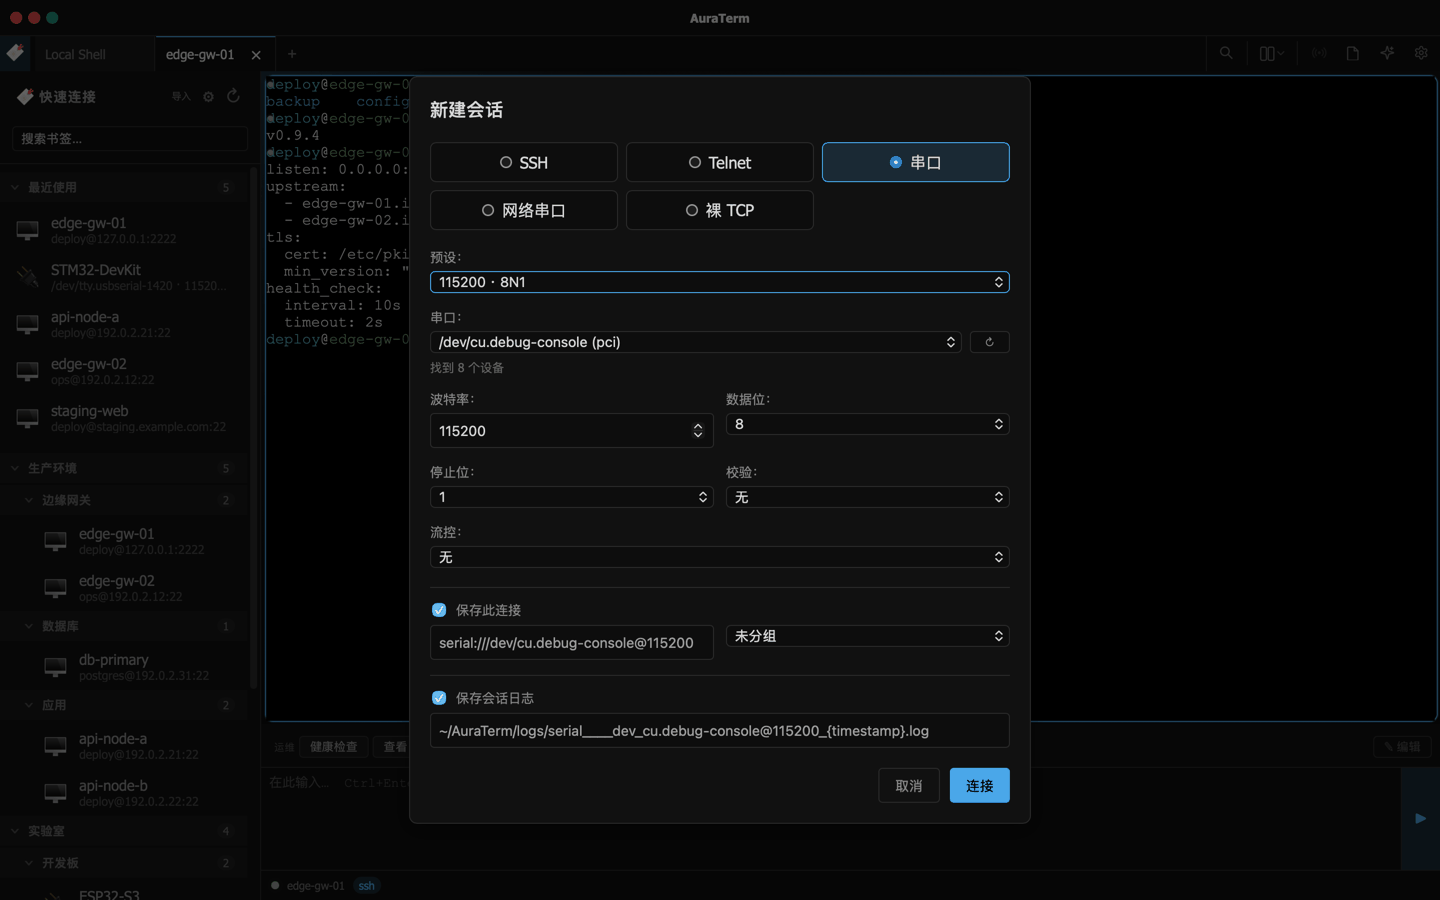The image size is (1440, 900).
Task: Toggle the 保存此连接 checkbox
Action: 438,610
